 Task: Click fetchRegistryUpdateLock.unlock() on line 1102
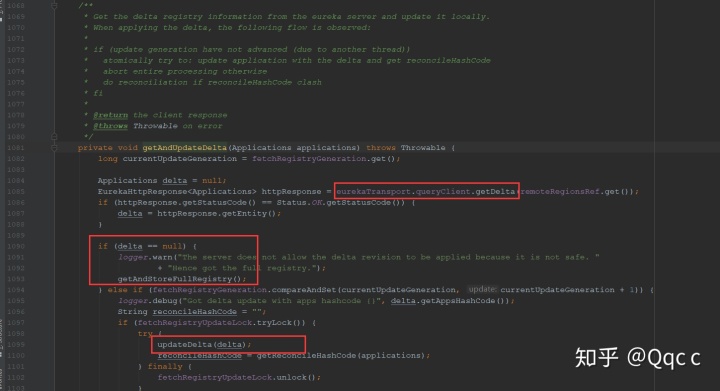point(236,377)
